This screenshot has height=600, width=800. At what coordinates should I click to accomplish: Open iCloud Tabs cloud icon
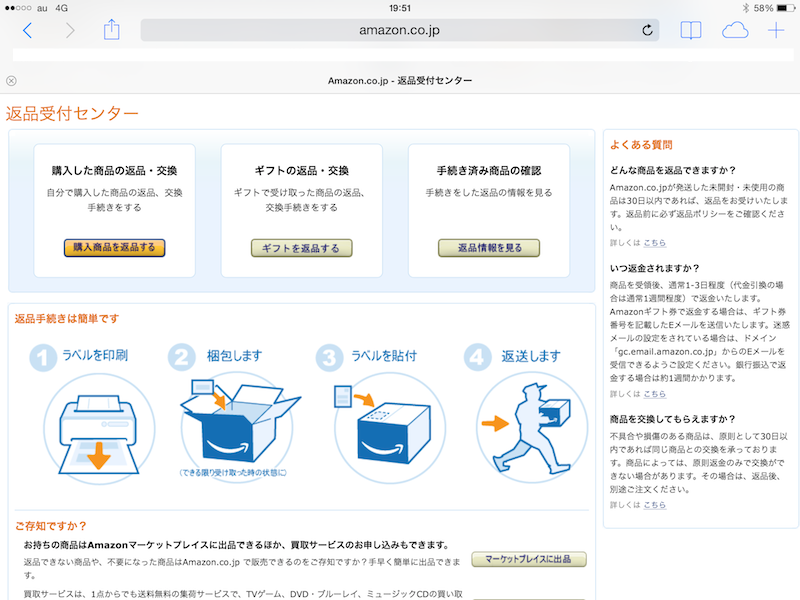[x=735, y=30]
